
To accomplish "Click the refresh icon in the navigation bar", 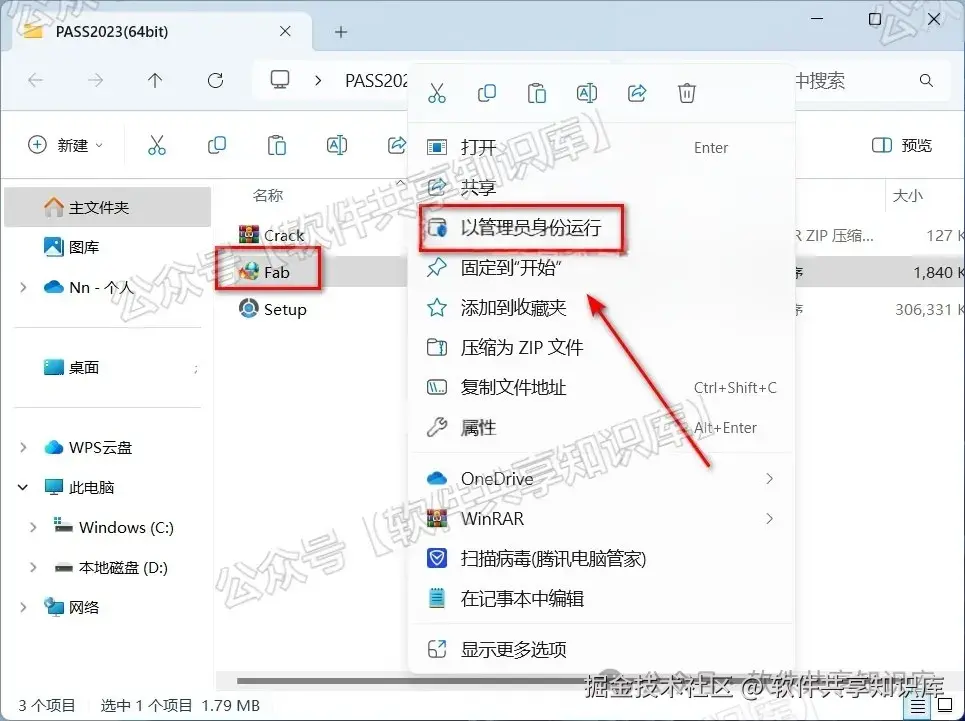I will click(216, 80).
